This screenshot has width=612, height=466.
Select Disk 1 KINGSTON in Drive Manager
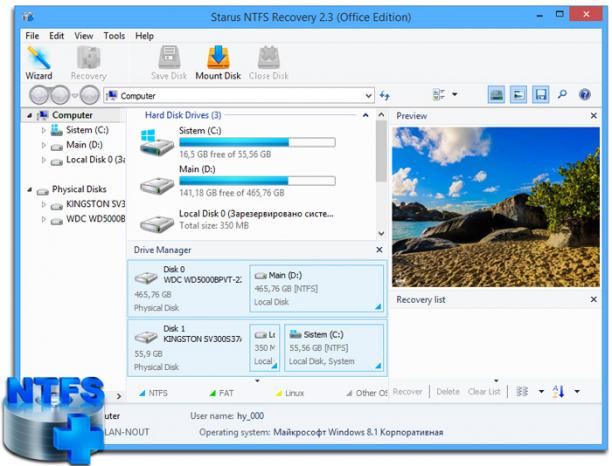point(188,348)
